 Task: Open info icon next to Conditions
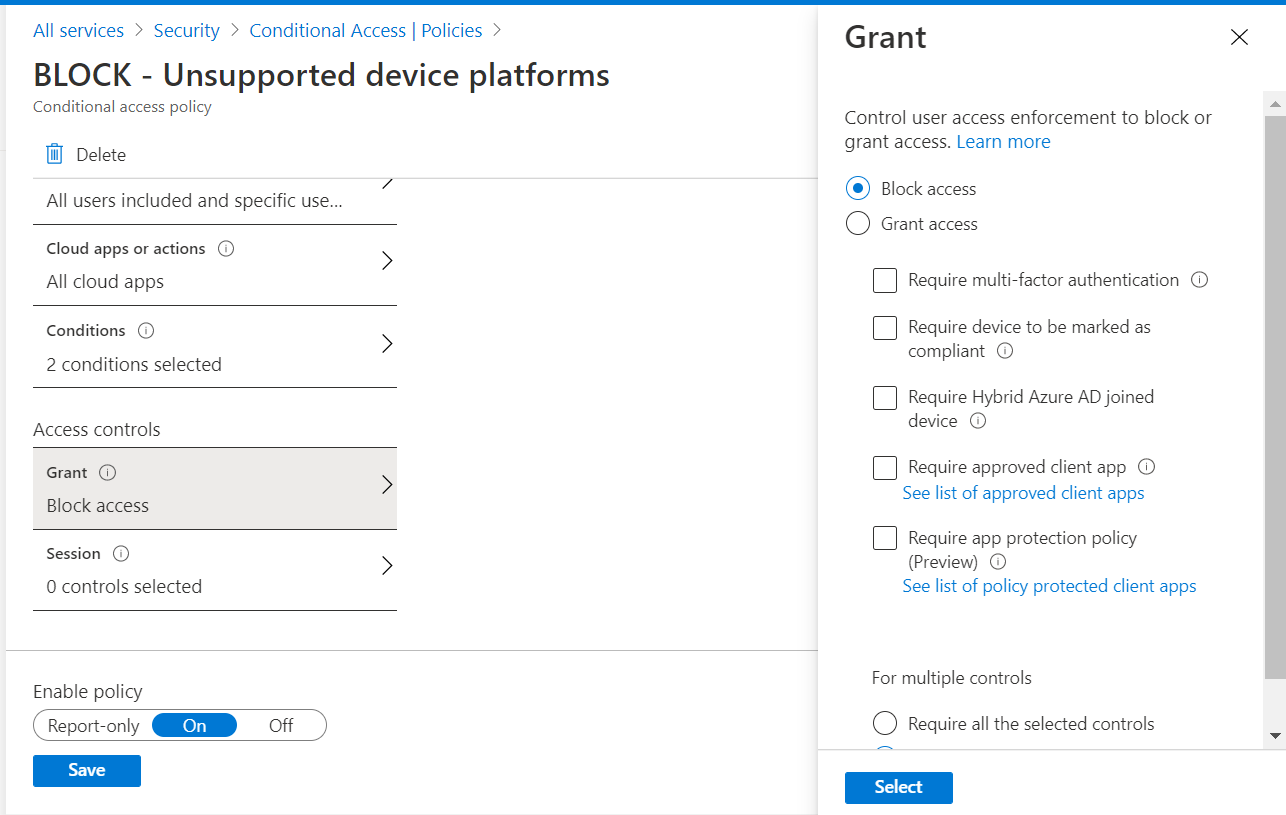pos(146,331)
